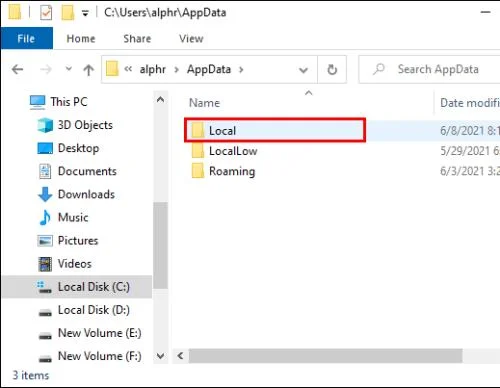
Task: Switch to the Home ribbon tab
Action: 81,39
